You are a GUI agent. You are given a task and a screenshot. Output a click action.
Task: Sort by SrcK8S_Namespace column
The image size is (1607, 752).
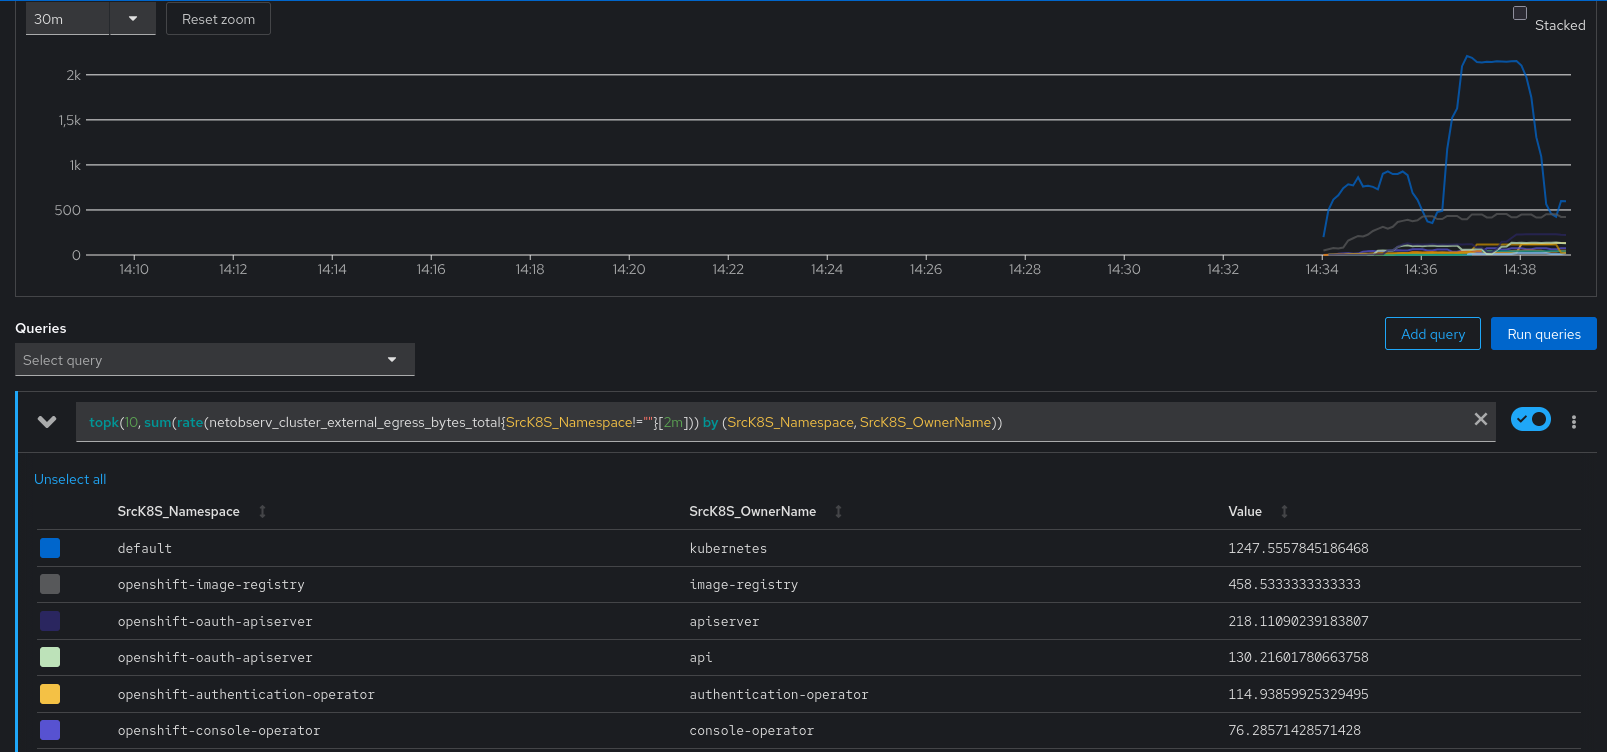coord(263,511)
